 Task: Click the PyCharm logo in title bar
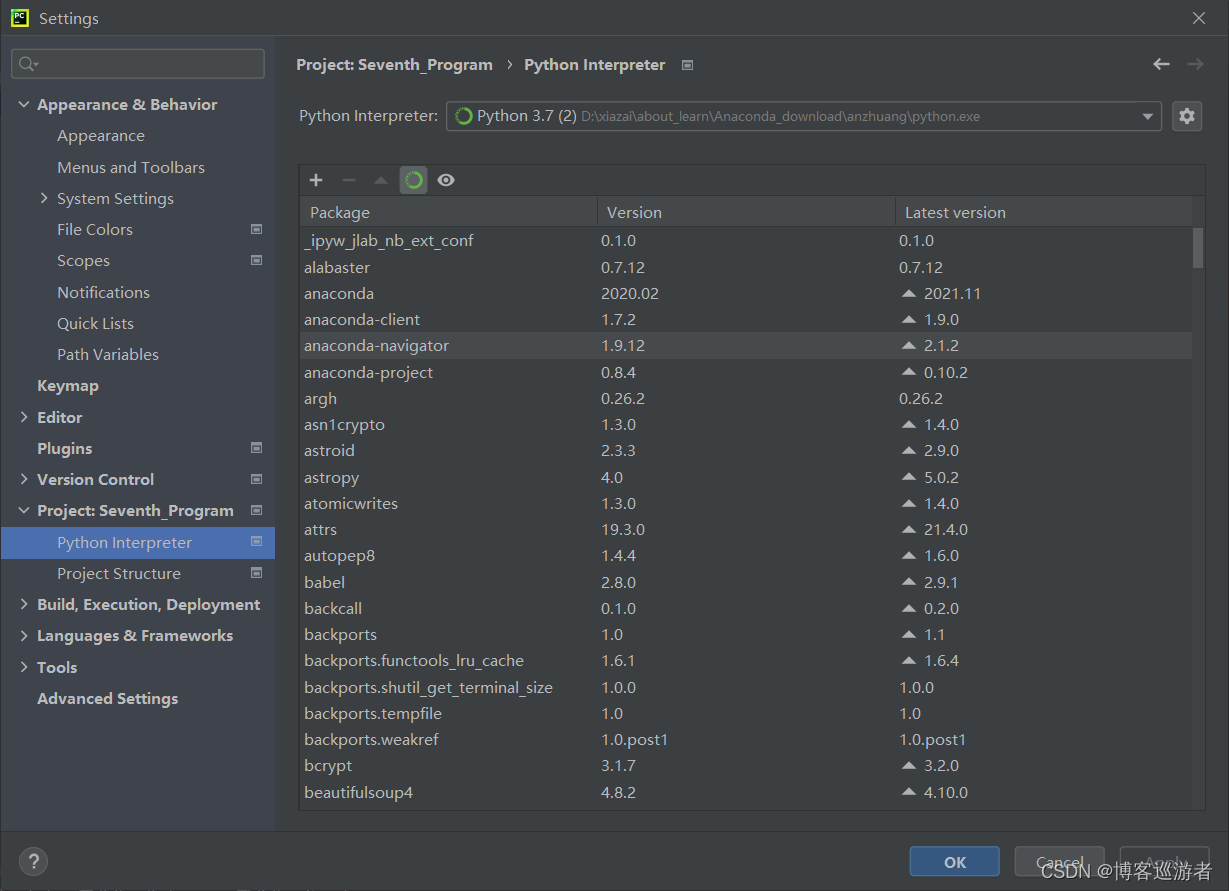(20, 17)
